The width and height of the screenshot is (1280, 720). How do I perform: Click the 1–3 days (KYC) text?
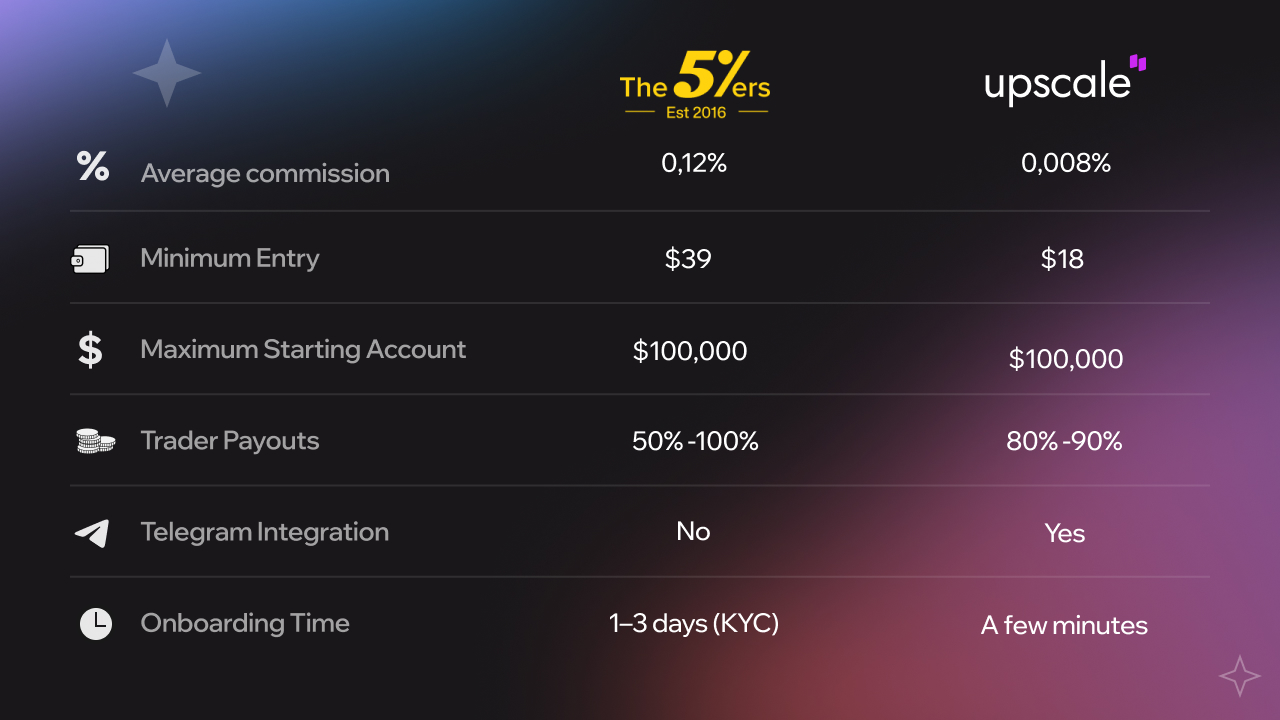tap(694, 624)
